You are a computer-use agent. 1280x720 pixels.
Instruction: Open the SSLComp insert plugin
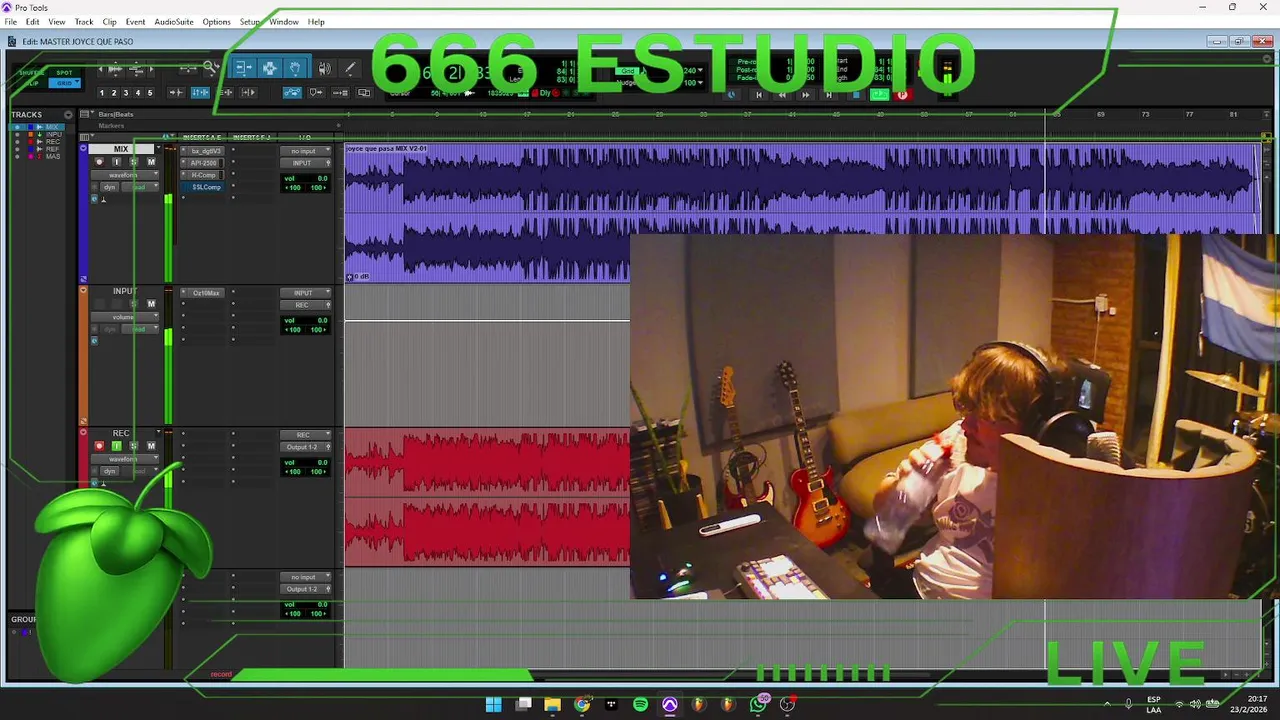[203, 187]
